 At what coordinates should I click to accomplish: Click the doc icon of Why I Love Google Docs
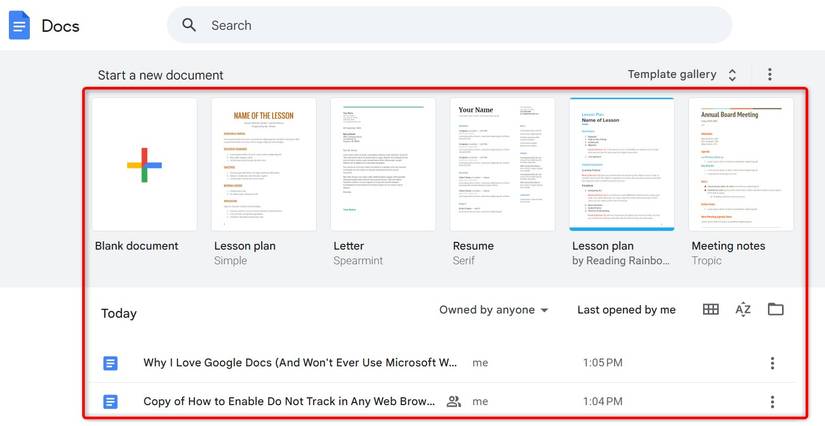[111, 363]
